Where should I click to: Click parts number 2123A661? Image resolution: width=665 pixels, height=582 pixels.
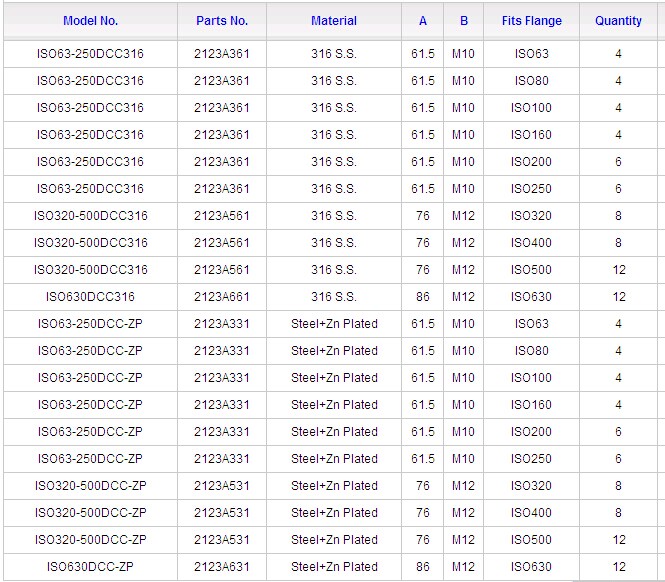pos(222,297)
